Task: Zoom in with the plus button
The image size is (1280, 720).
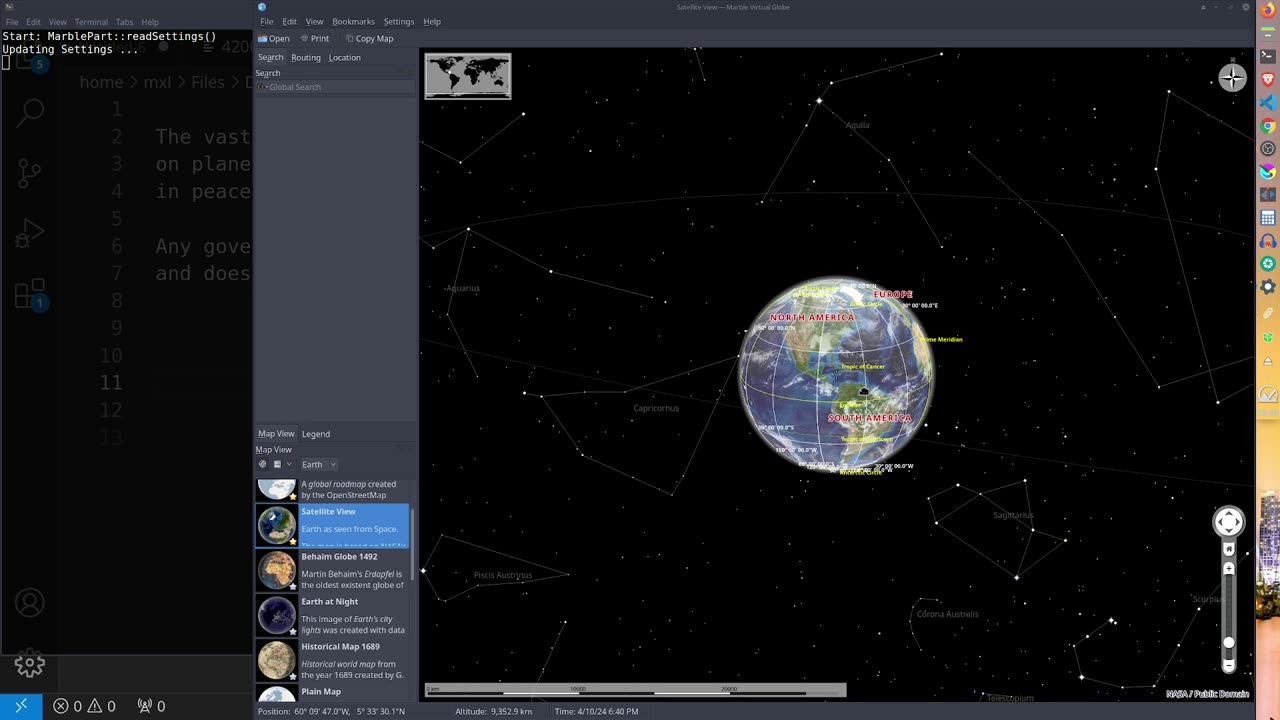Action: click(1229, 569)
